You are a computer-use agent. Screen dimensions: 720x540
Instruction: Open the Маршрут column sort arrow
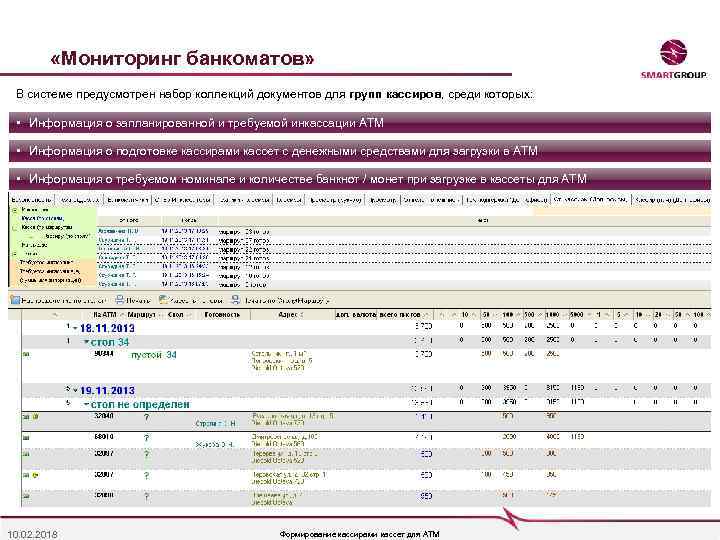coord(160,315)
